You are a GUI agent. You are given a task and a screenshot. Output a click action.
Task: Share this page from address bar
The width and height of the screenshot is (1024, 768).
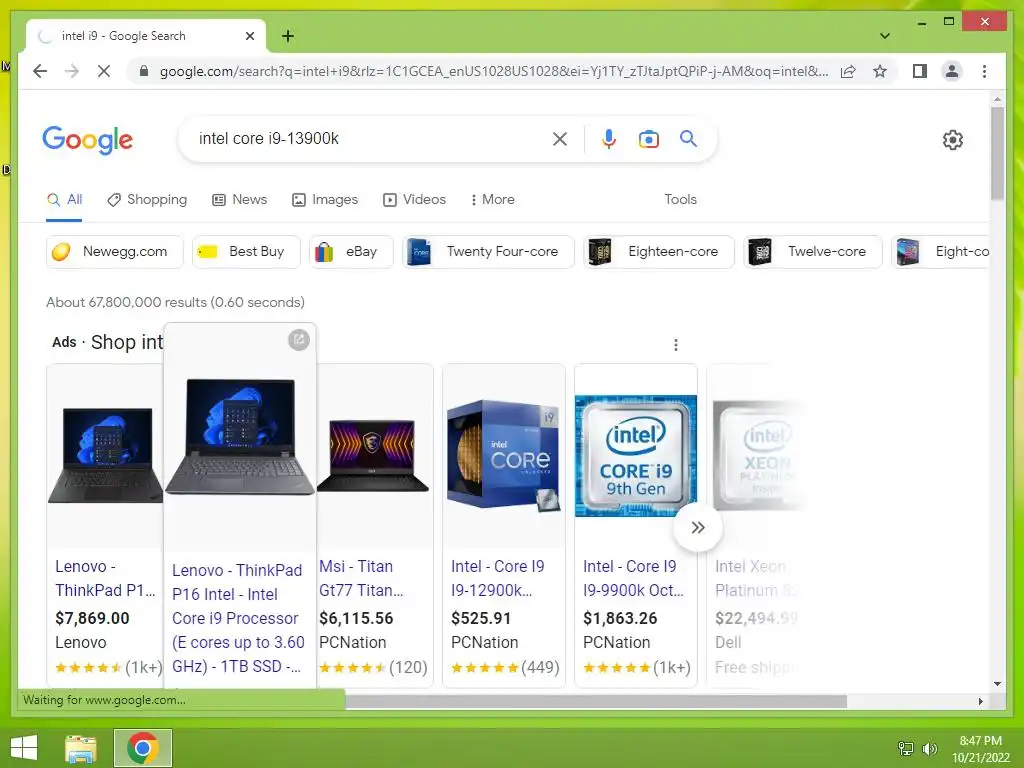pyautogui.click(x=848, y=71)
